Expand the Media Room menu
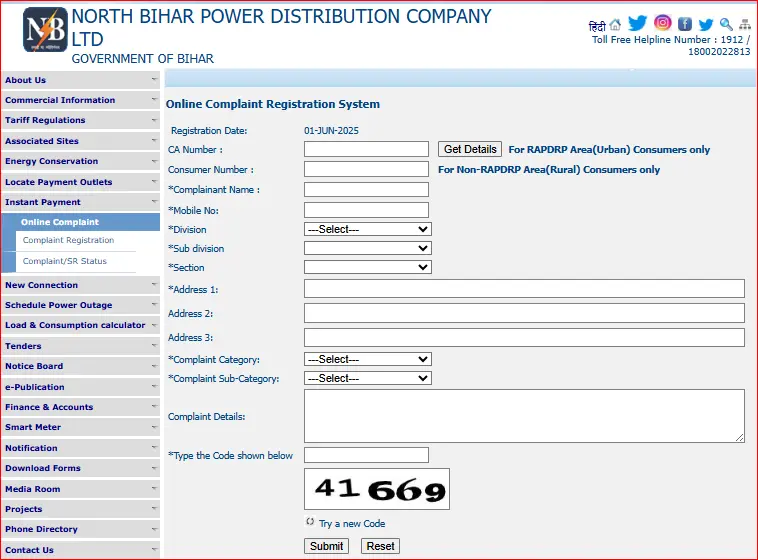This screenshot has width=758, height=560. coord(80,489)
